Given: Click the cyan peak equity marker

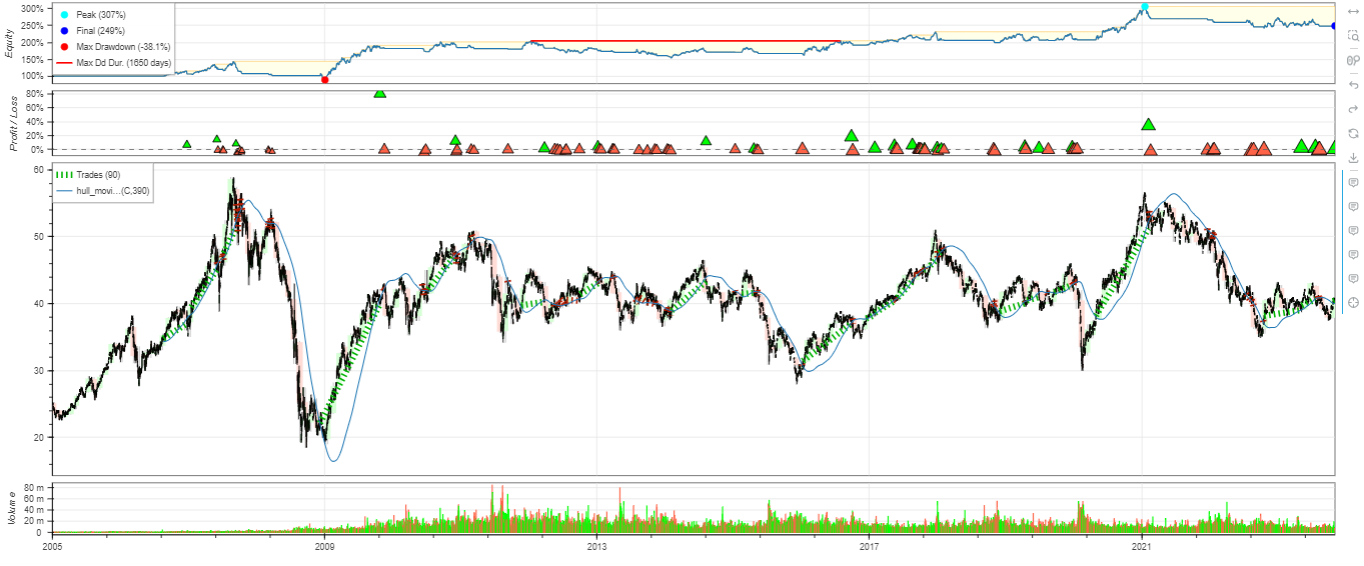Looking at the screenshot, I should [x=1145, y=7].
